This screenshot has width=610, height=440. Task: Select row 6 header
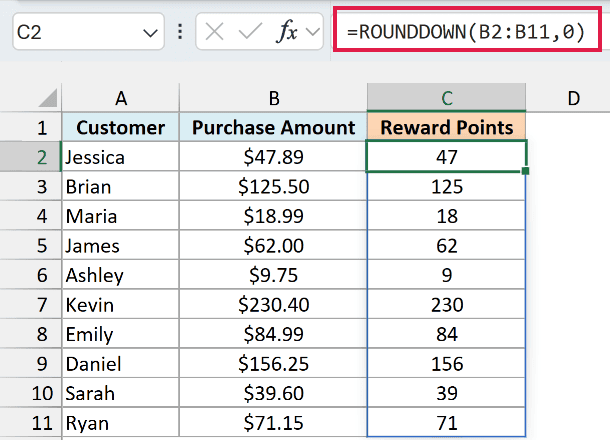(x=30, y=275)
